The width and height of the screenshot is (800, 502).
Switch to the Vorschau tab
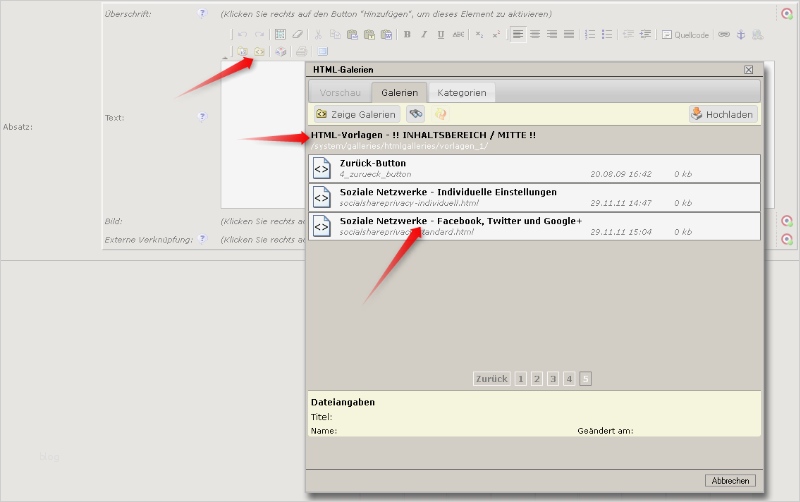click(340, 93)
